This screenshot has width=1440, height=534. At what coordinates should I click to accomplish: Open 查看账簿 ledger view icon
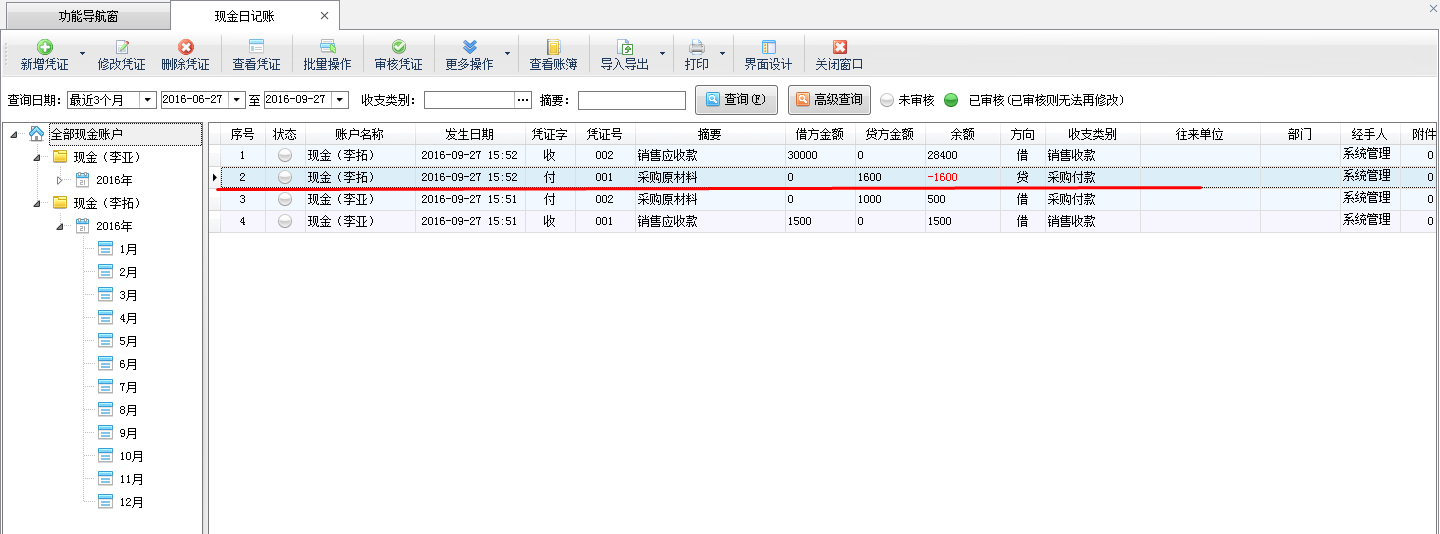pos(553,47)
